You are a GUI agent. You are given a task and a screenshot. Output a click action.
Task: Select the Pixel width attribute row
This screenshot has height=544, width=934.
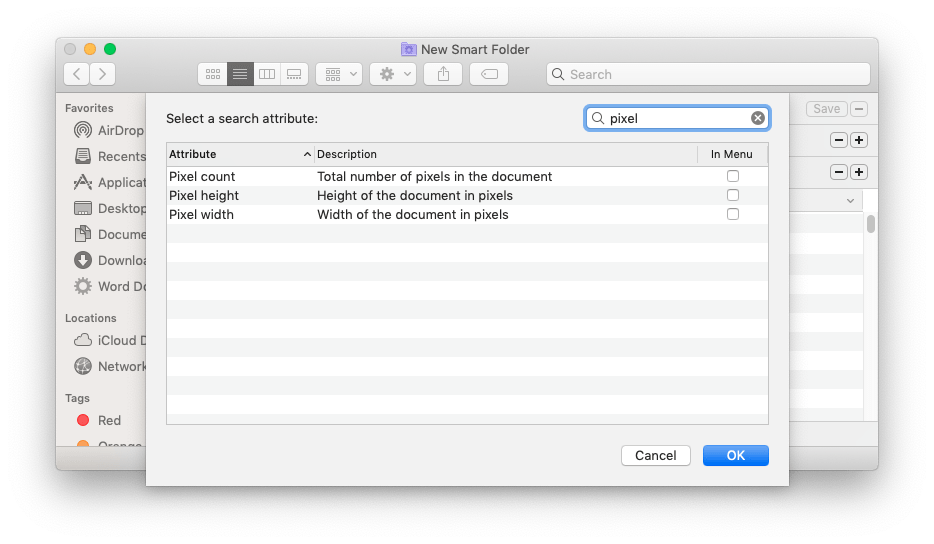[x=468, y=215]
